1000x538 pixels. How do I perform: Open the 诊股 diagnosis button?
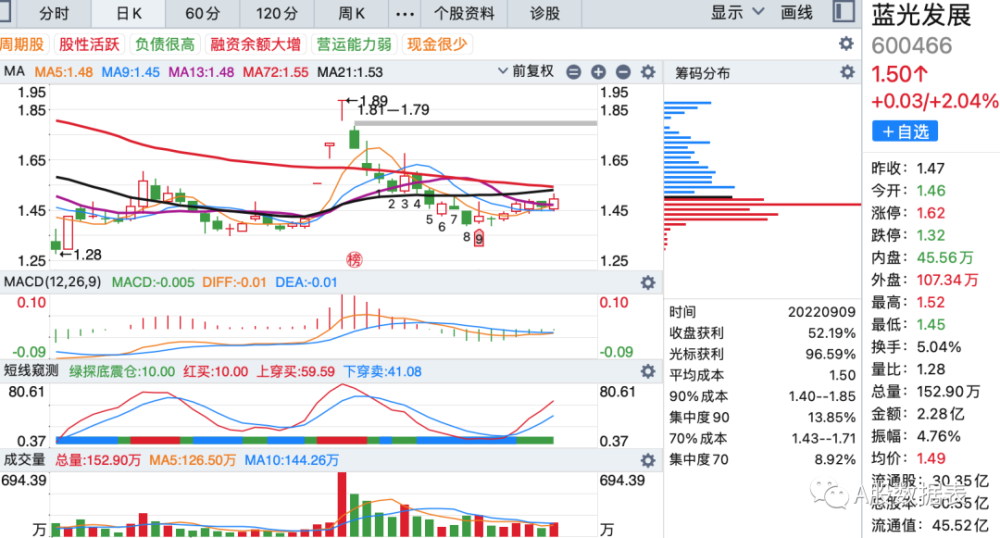pos(545,13)
